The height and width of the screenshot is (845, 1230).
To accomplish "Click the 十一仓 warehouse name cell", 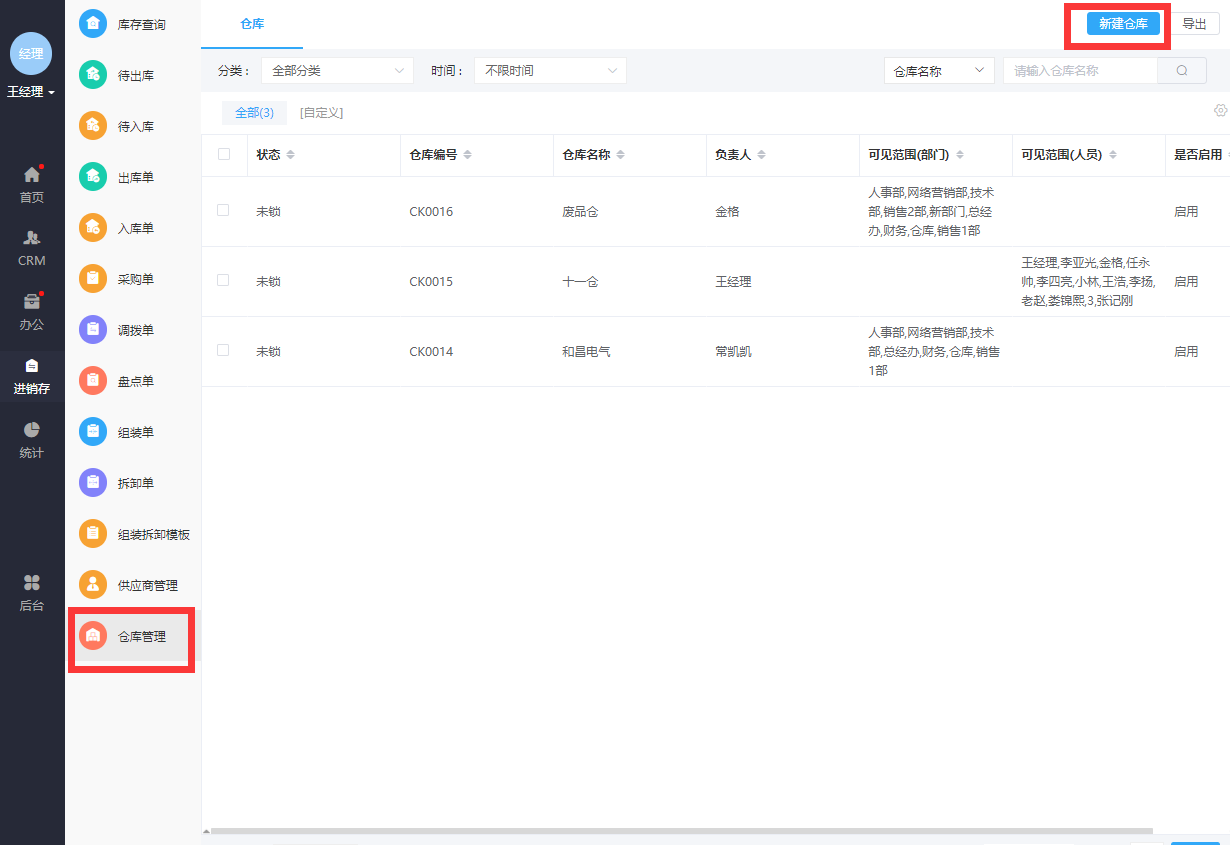I will coord(580,282).
